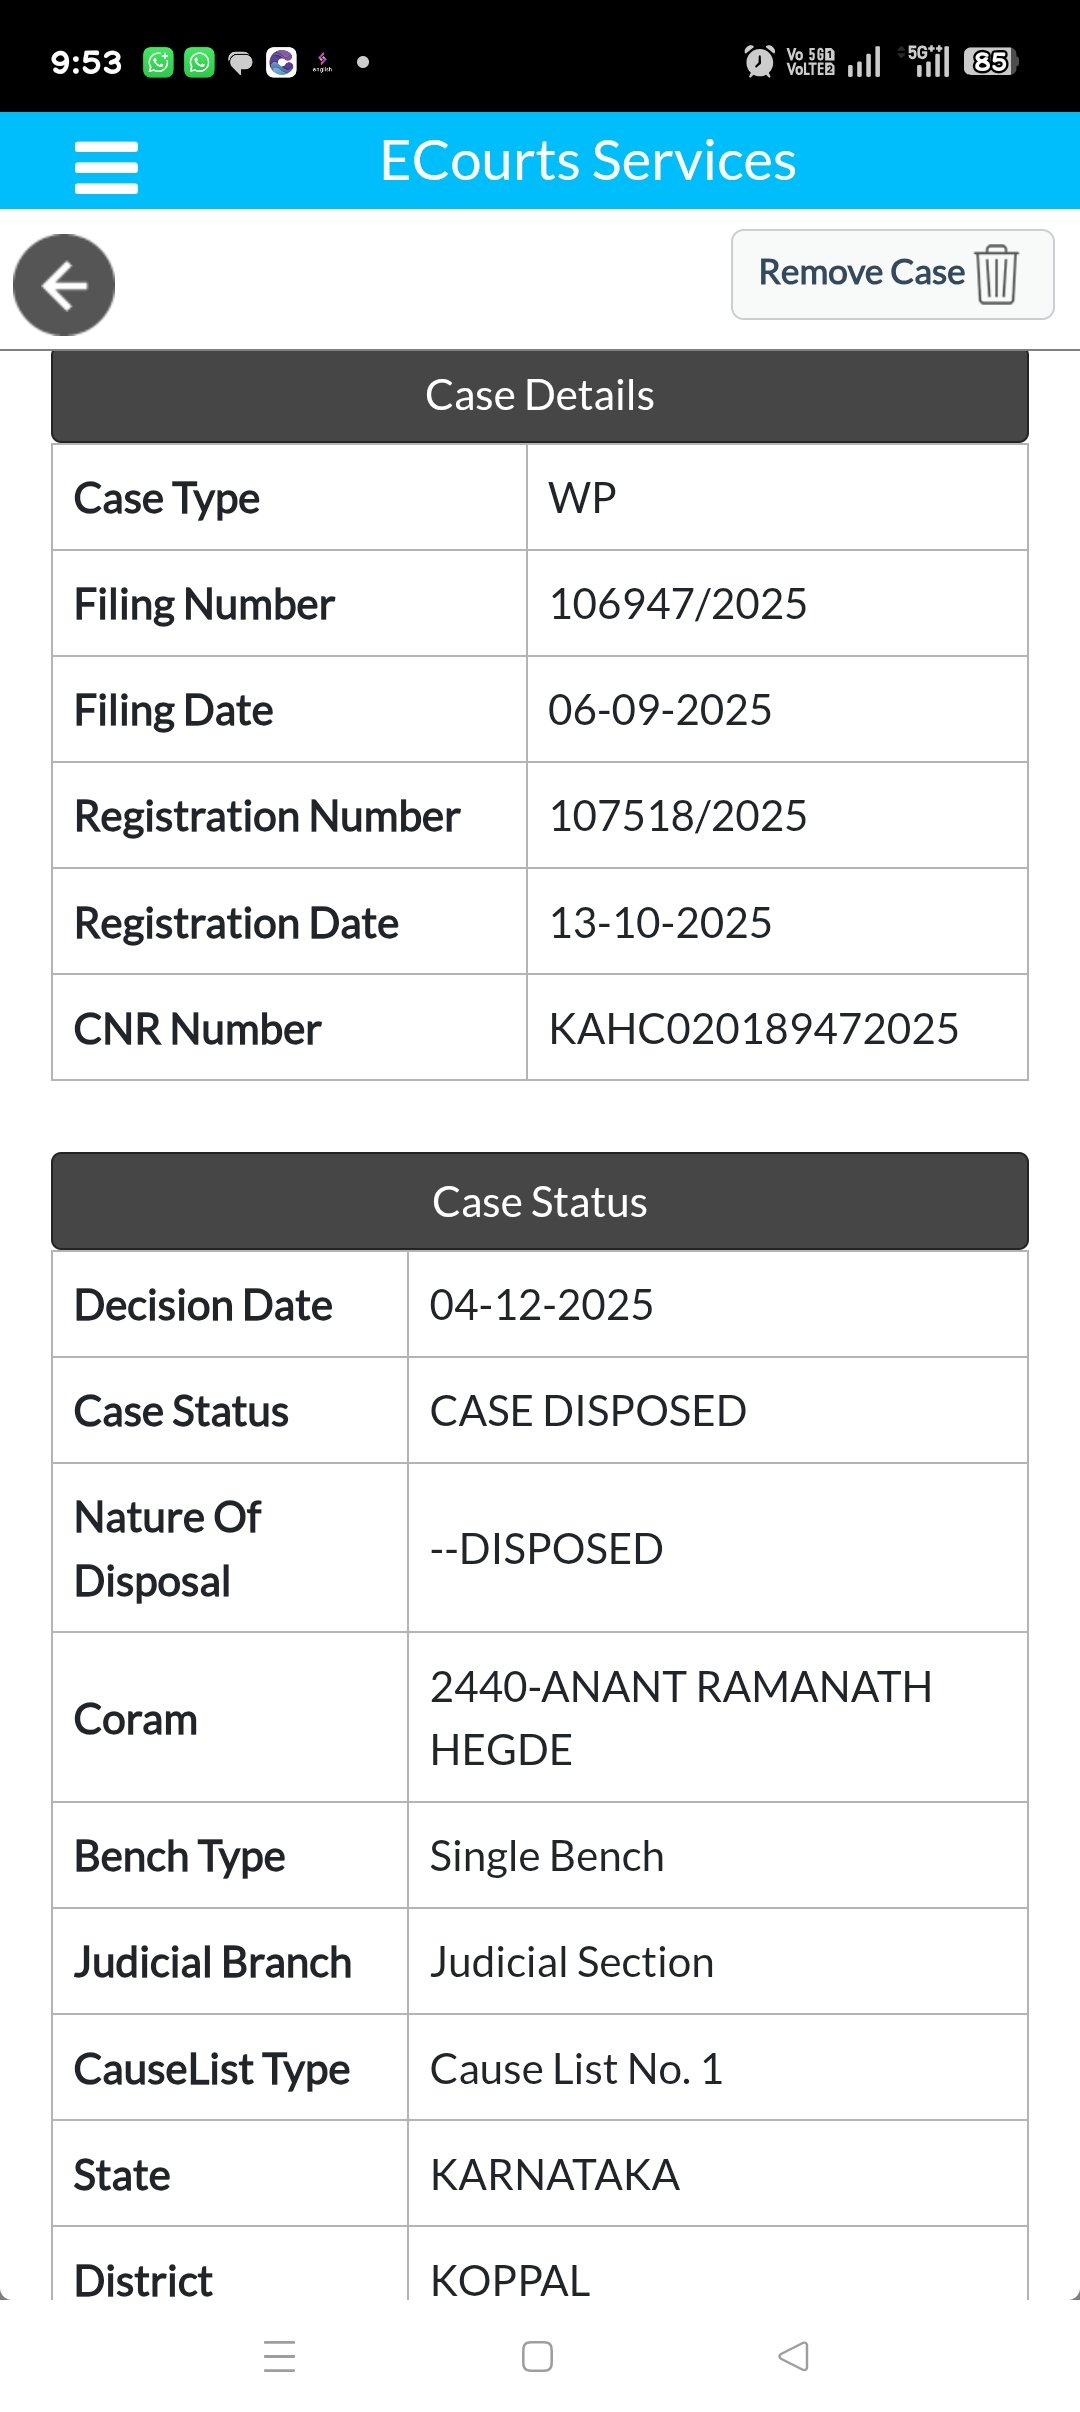1080x2412 pixels.
Task: Tap the WhatsApp notification icon
Action: (200, 62)
